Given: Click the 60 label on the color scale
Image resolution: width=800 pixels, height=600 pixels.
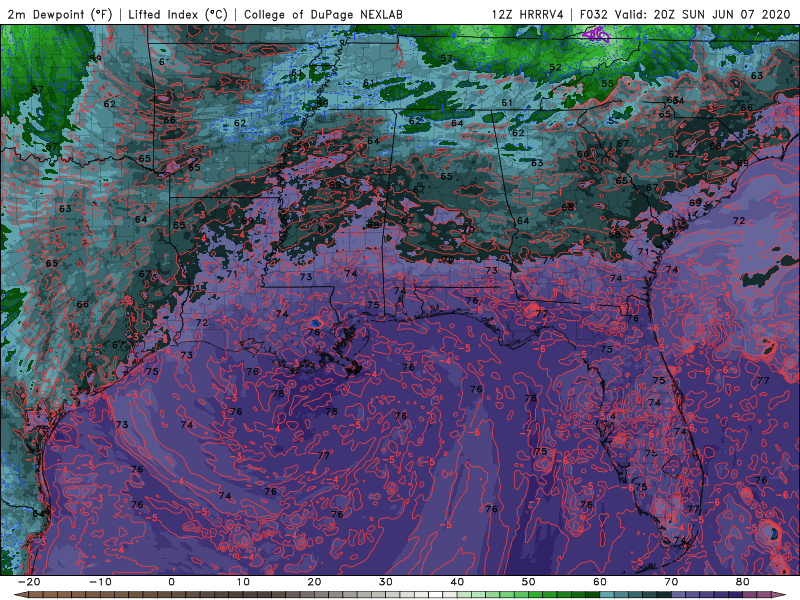Looking at the screenshot, I should (600, 582).
